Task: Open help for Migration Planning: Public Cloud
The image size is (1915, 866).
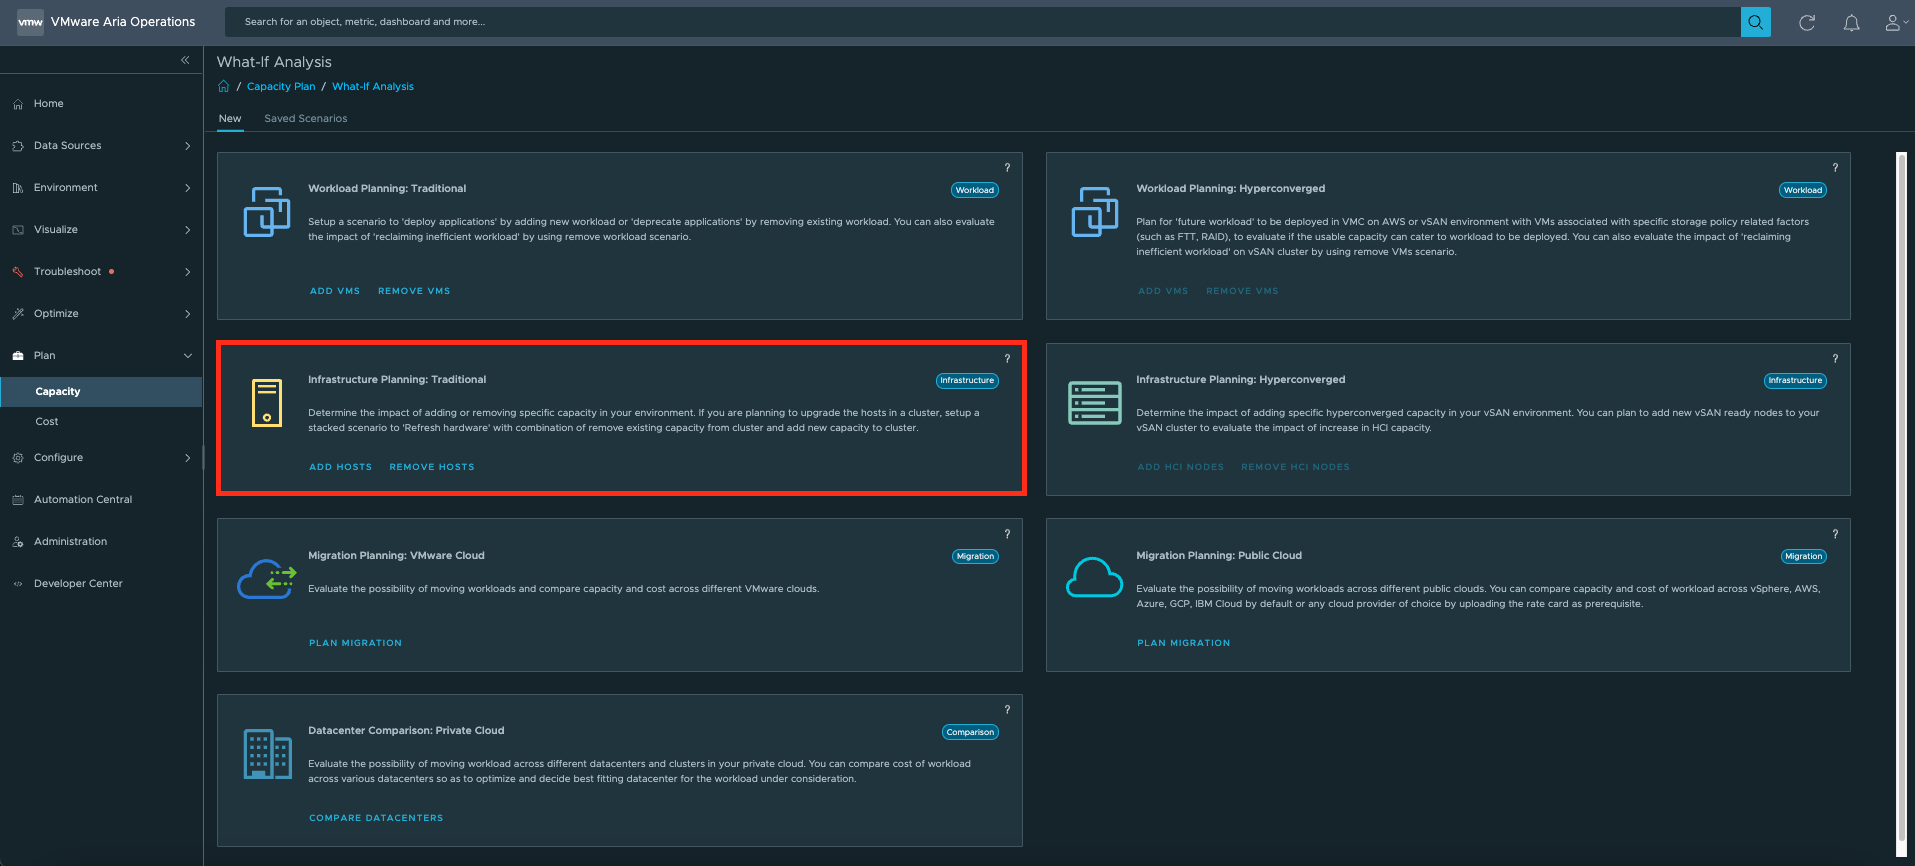Action: [1835, 535]
